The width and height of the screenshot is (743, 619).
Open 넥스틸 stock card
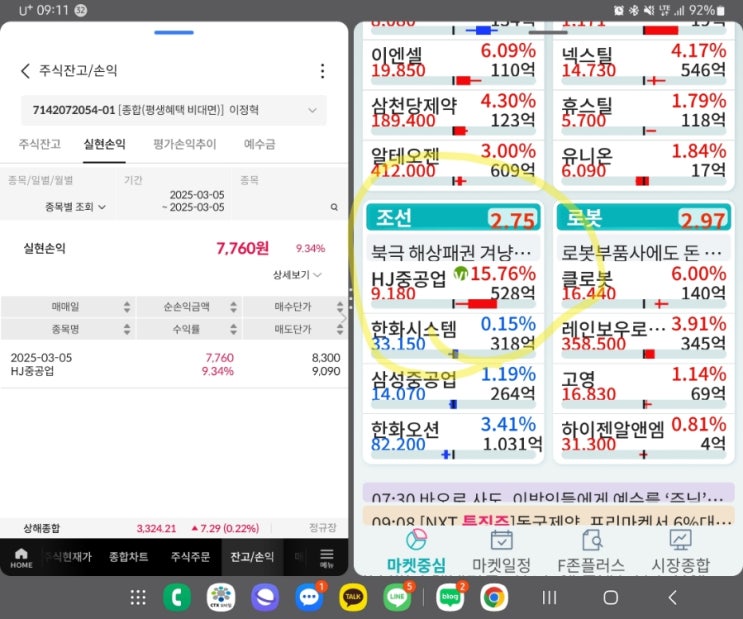pyautogui.click(x=643, y=64)
